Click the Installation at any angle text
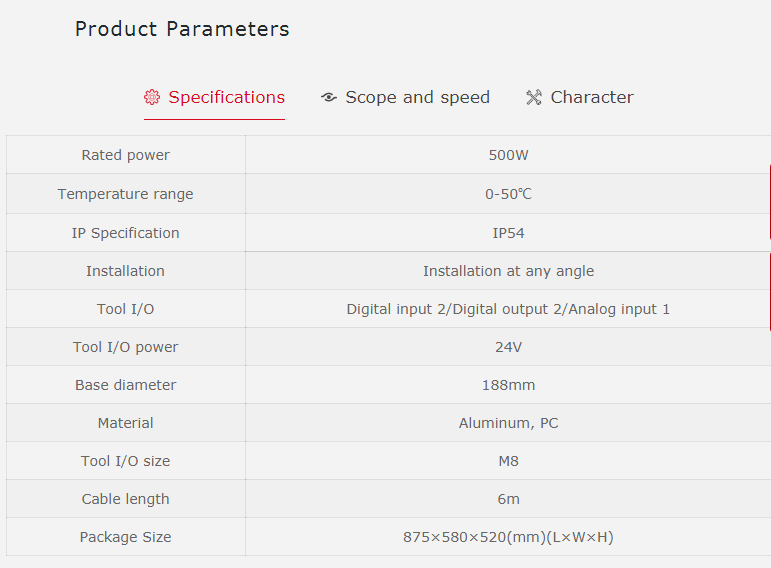Viewport: 771px width, 568px height. coord(508,271)
